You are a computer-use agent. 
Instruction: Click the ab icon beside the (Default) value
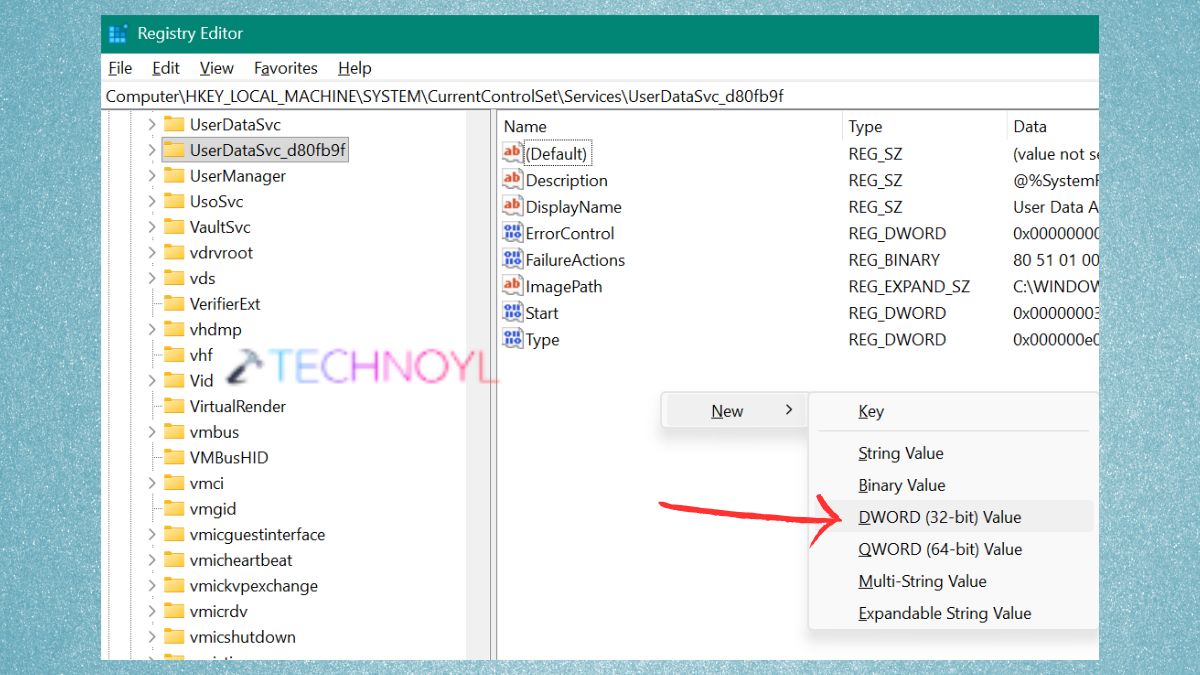point(513,153)
